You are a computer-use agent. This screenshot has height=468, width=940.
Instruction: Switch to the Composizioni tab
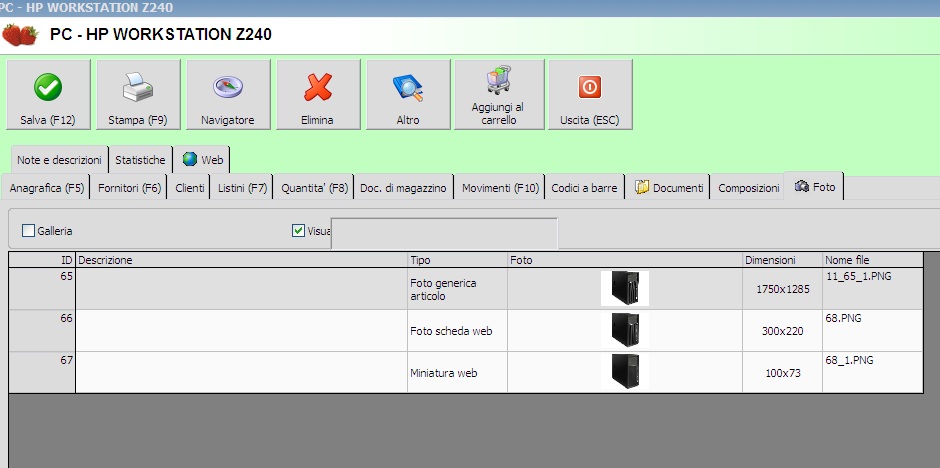pos(748,188)
